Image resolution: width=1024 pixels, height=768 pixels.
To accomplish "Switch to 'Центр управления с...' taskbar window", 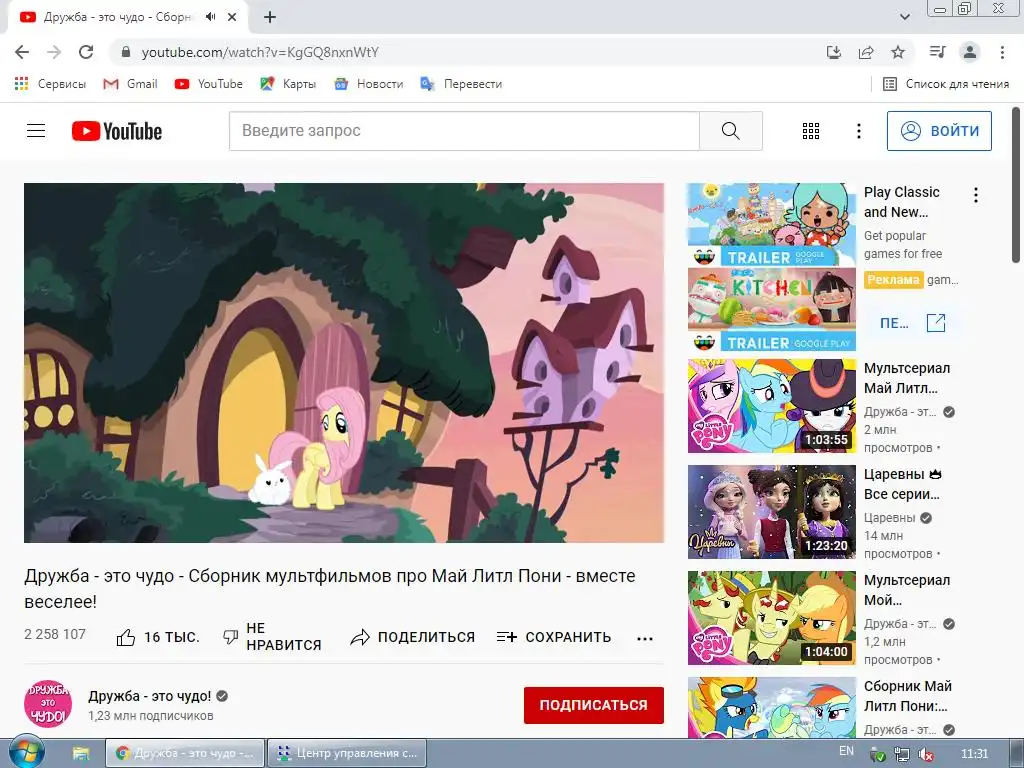I will pos(347,753).
